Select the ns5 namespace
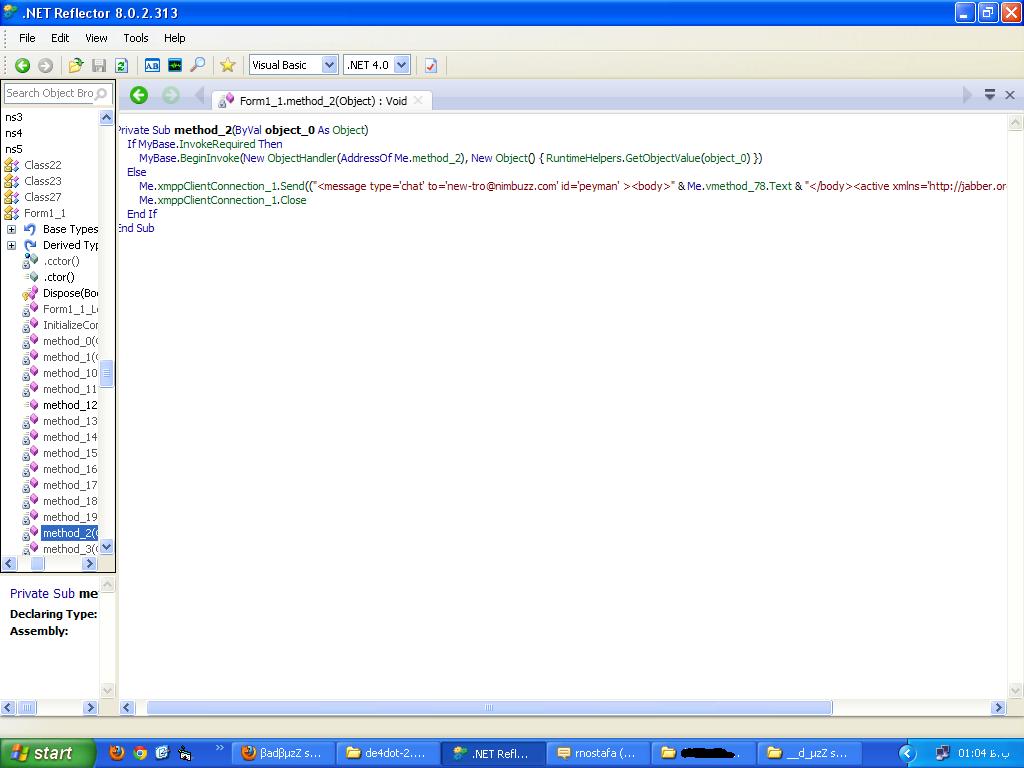 pos(14,149)
